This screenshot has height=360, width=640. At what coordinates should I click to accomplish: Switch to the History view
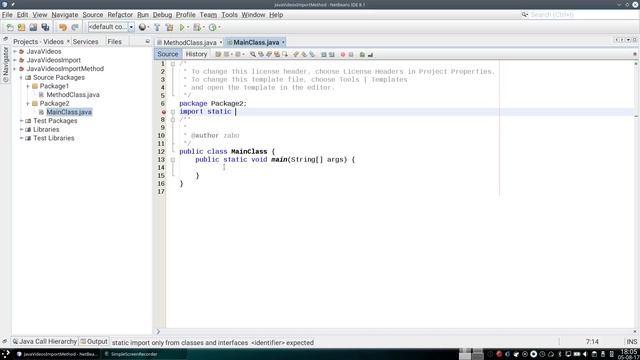[196, 54]
